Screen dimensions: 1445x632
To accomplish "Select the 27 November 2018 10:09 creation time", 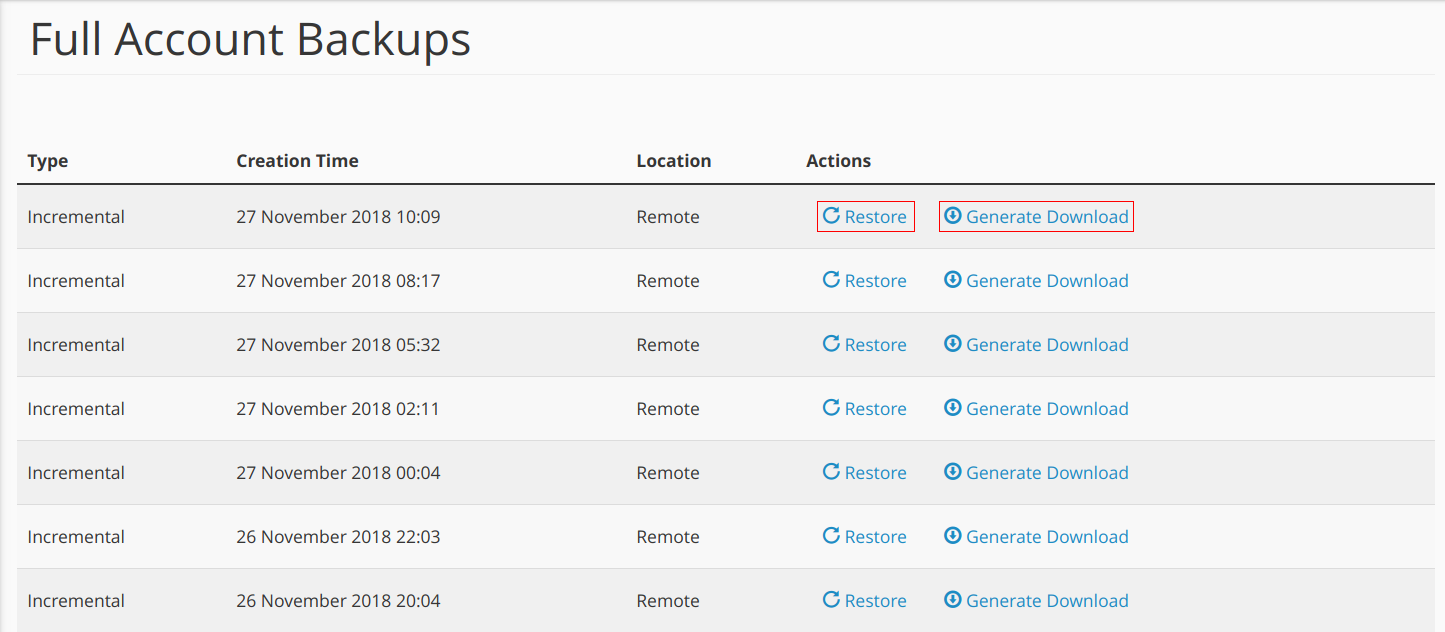I will (338, 217).
